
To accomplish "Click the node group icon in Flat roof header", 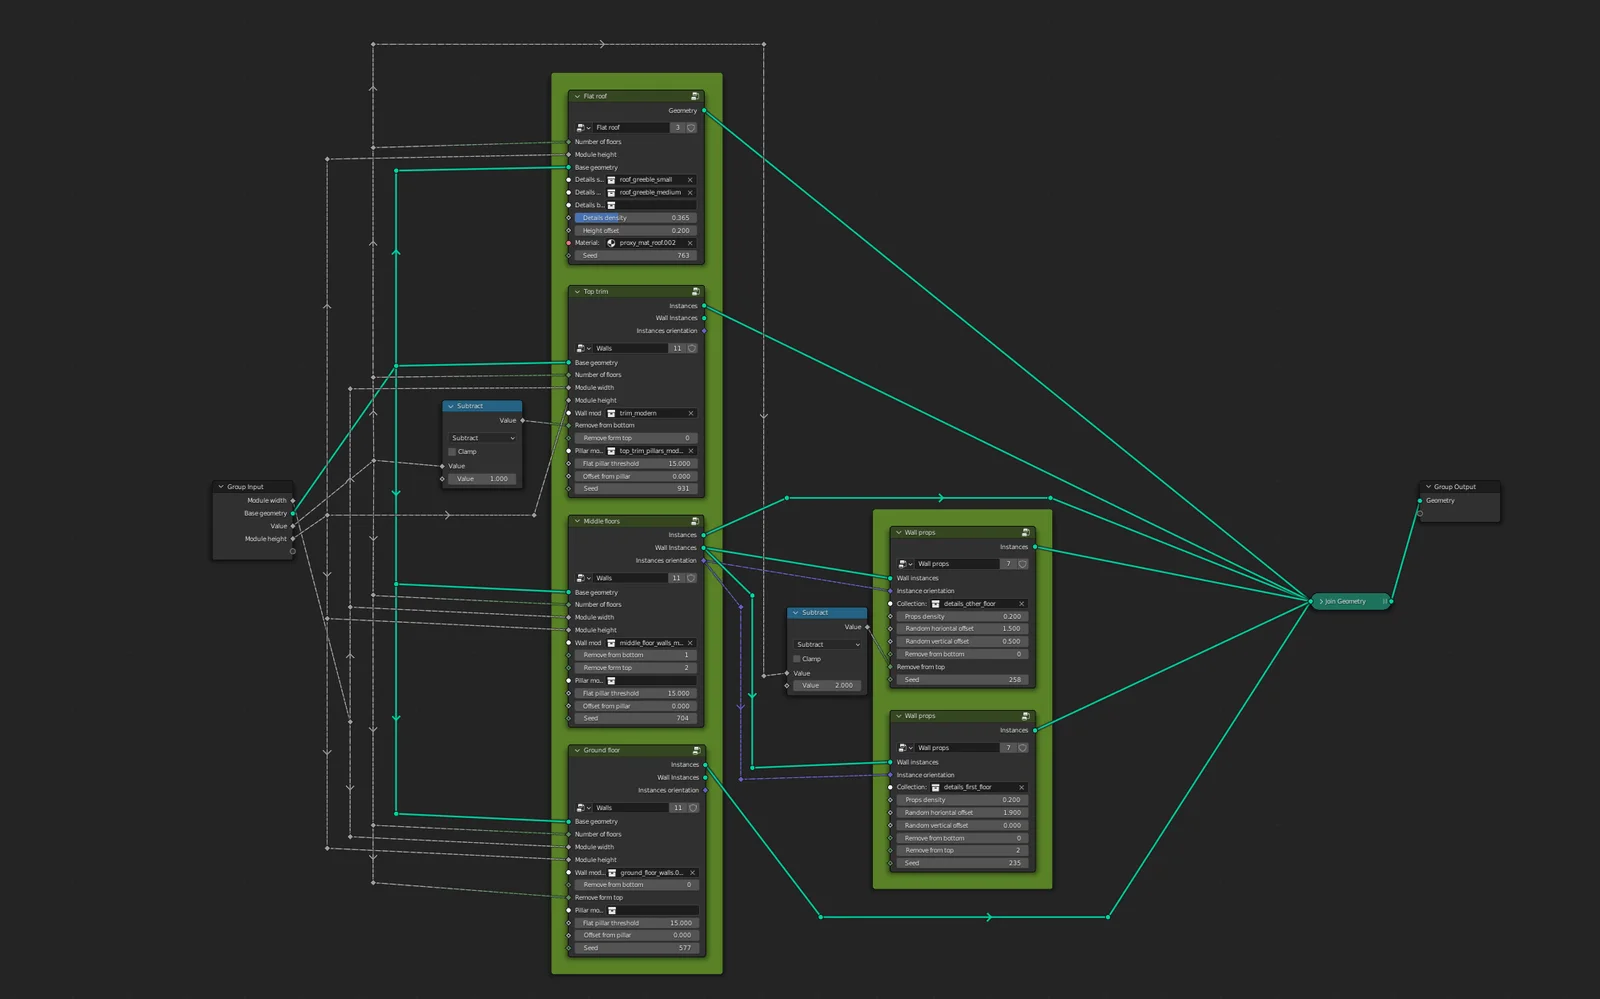I will [x=695, y=97].
